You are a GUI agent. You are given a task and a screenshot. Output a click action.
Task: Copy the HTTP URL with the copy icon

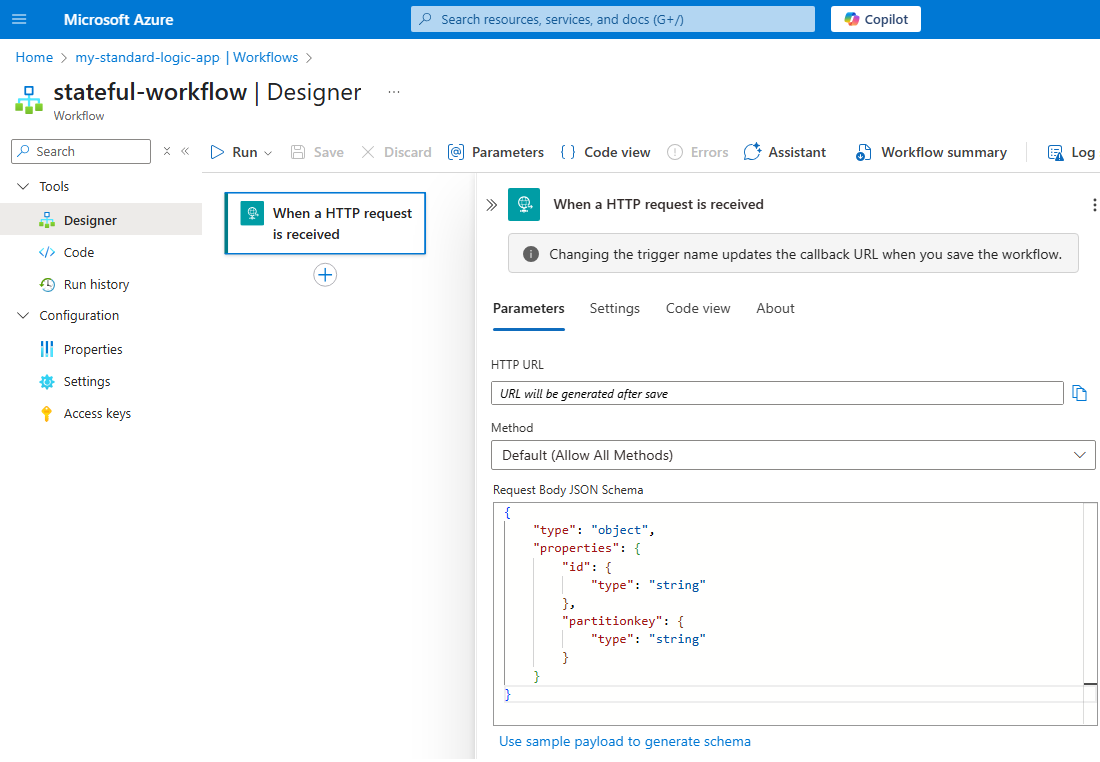[1079, 393]
